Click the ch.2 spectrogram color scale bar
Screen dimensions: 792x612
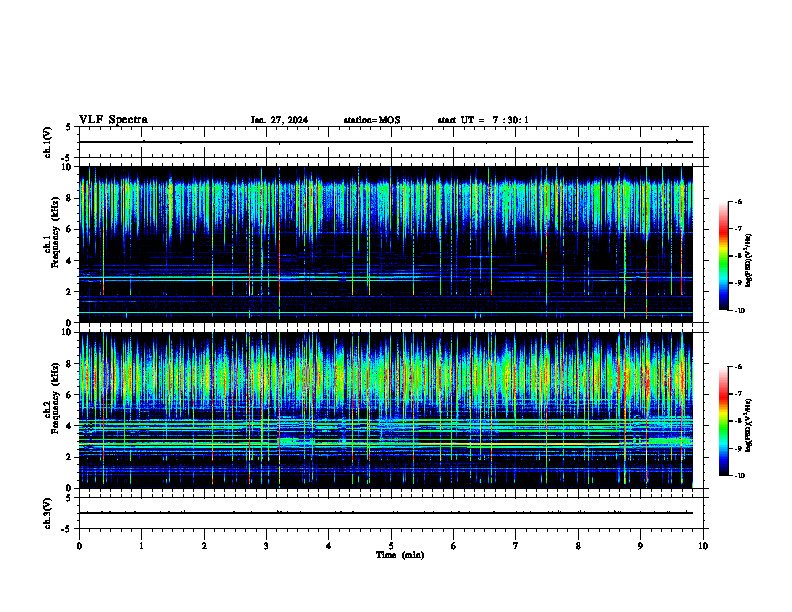[723, 421]
